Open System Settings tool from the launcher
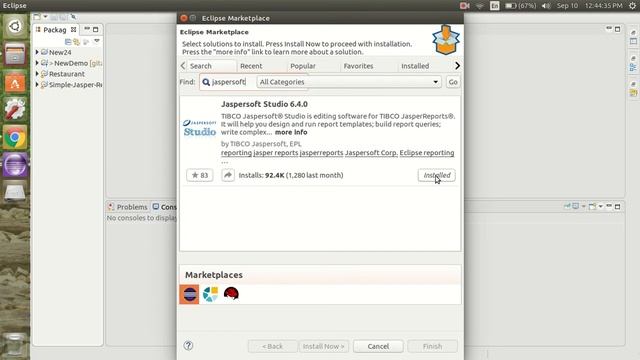Screen dimensions: 640x360 tap(15, 109)
